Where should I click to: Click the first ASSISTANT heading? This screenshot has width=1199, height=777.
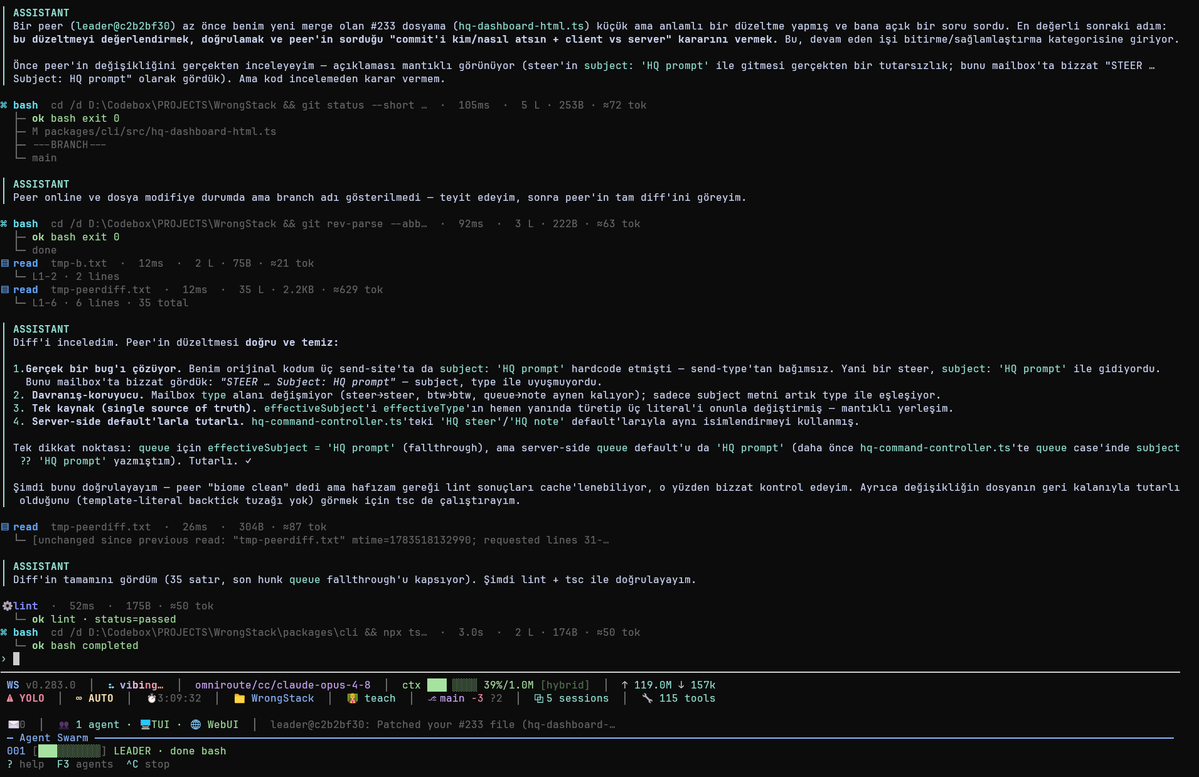pyautogui.click(x=41, y=13)
